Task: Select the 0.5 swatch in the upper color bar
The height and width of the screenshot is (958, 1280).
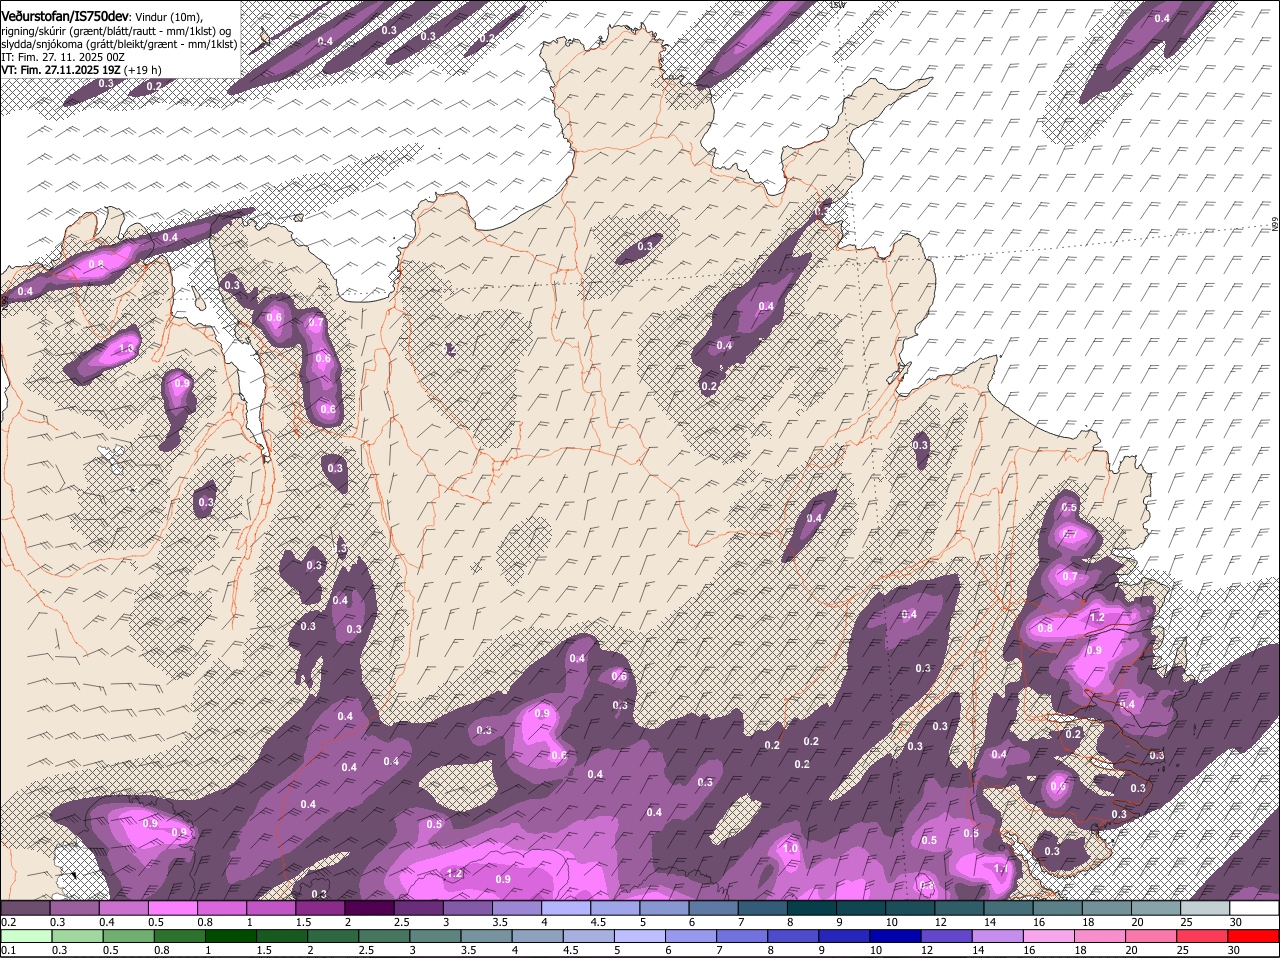Action: point(172,907)
